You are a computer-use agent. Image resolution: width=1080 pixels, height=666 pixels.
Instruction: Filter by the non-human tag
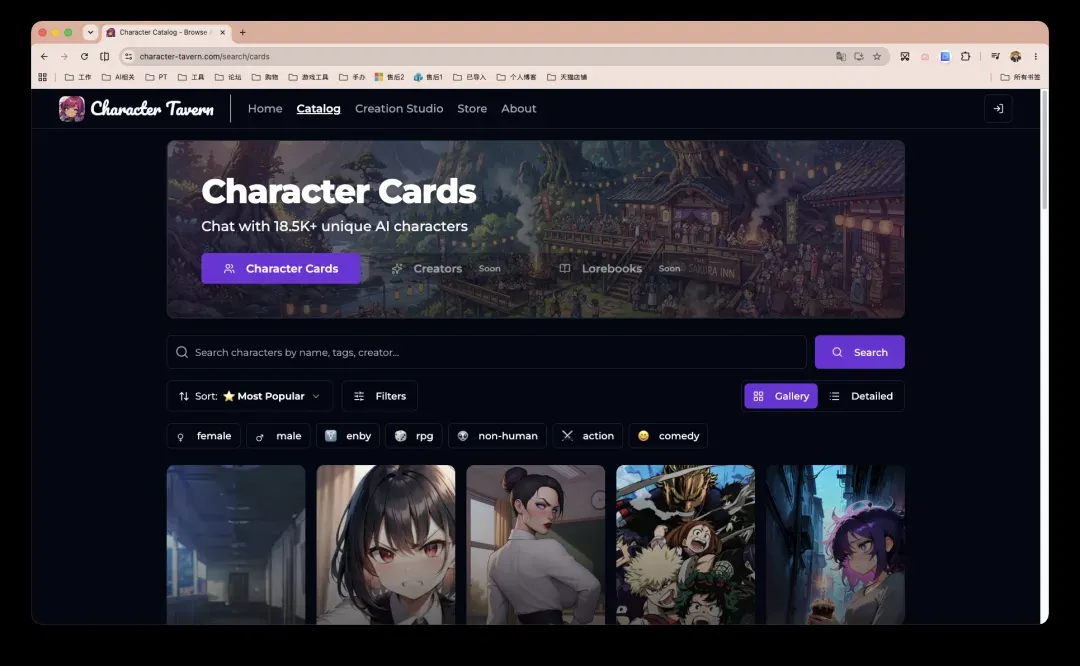[x=497, y=436]
